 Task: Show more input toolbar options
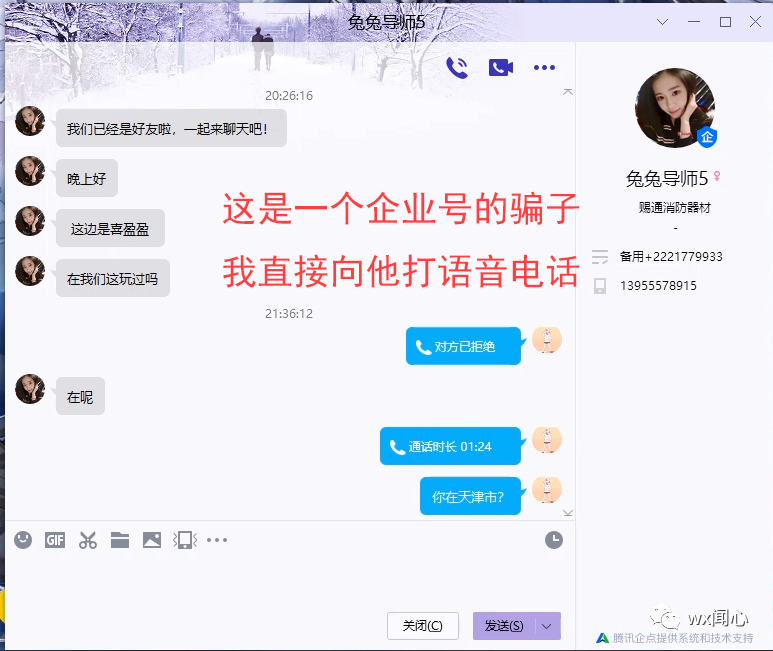coord(217,540)
